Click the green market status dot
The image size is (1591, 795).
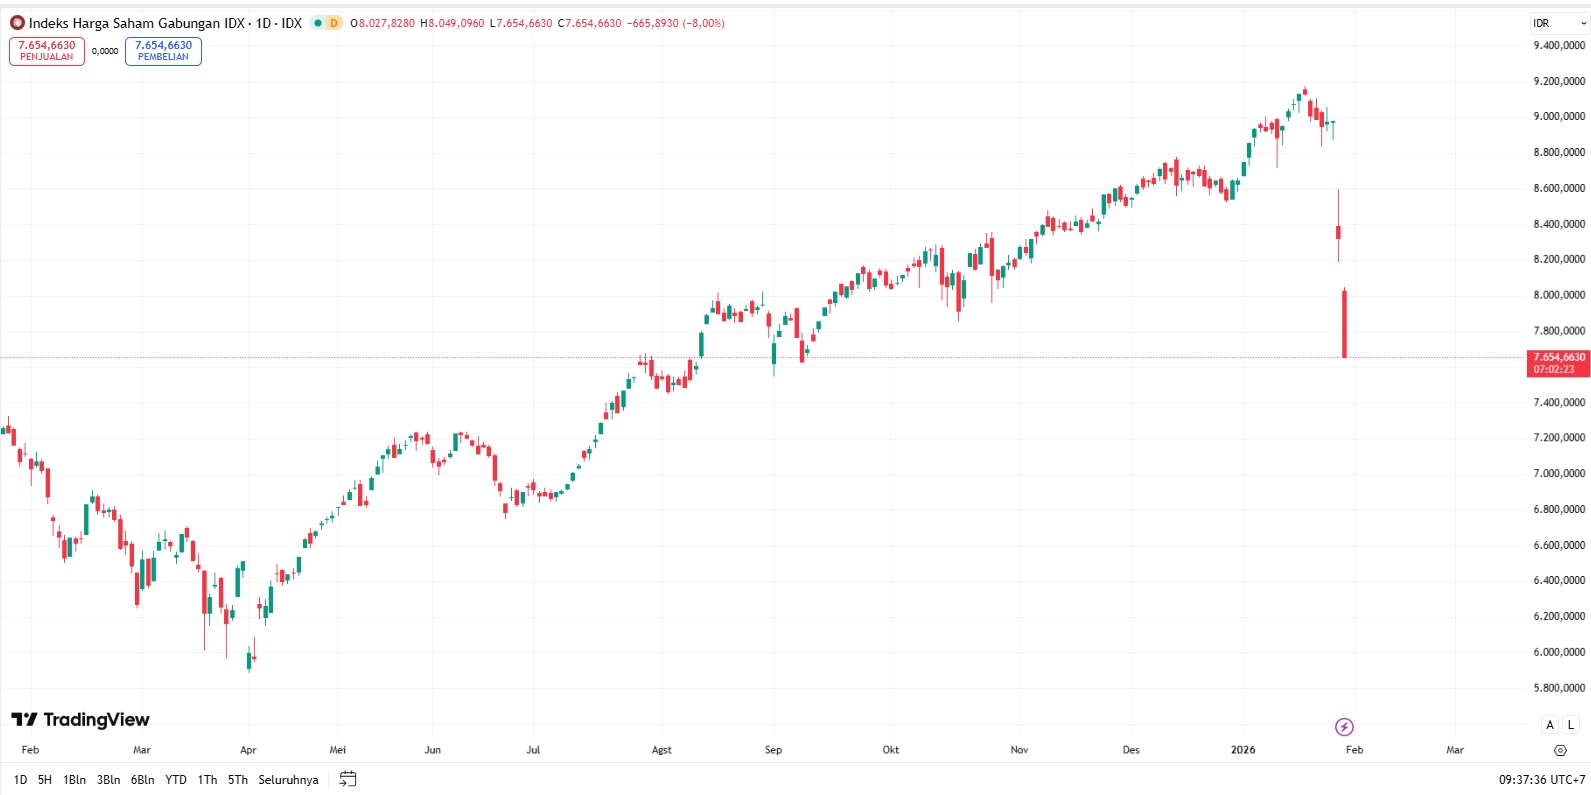coord(317,23)
